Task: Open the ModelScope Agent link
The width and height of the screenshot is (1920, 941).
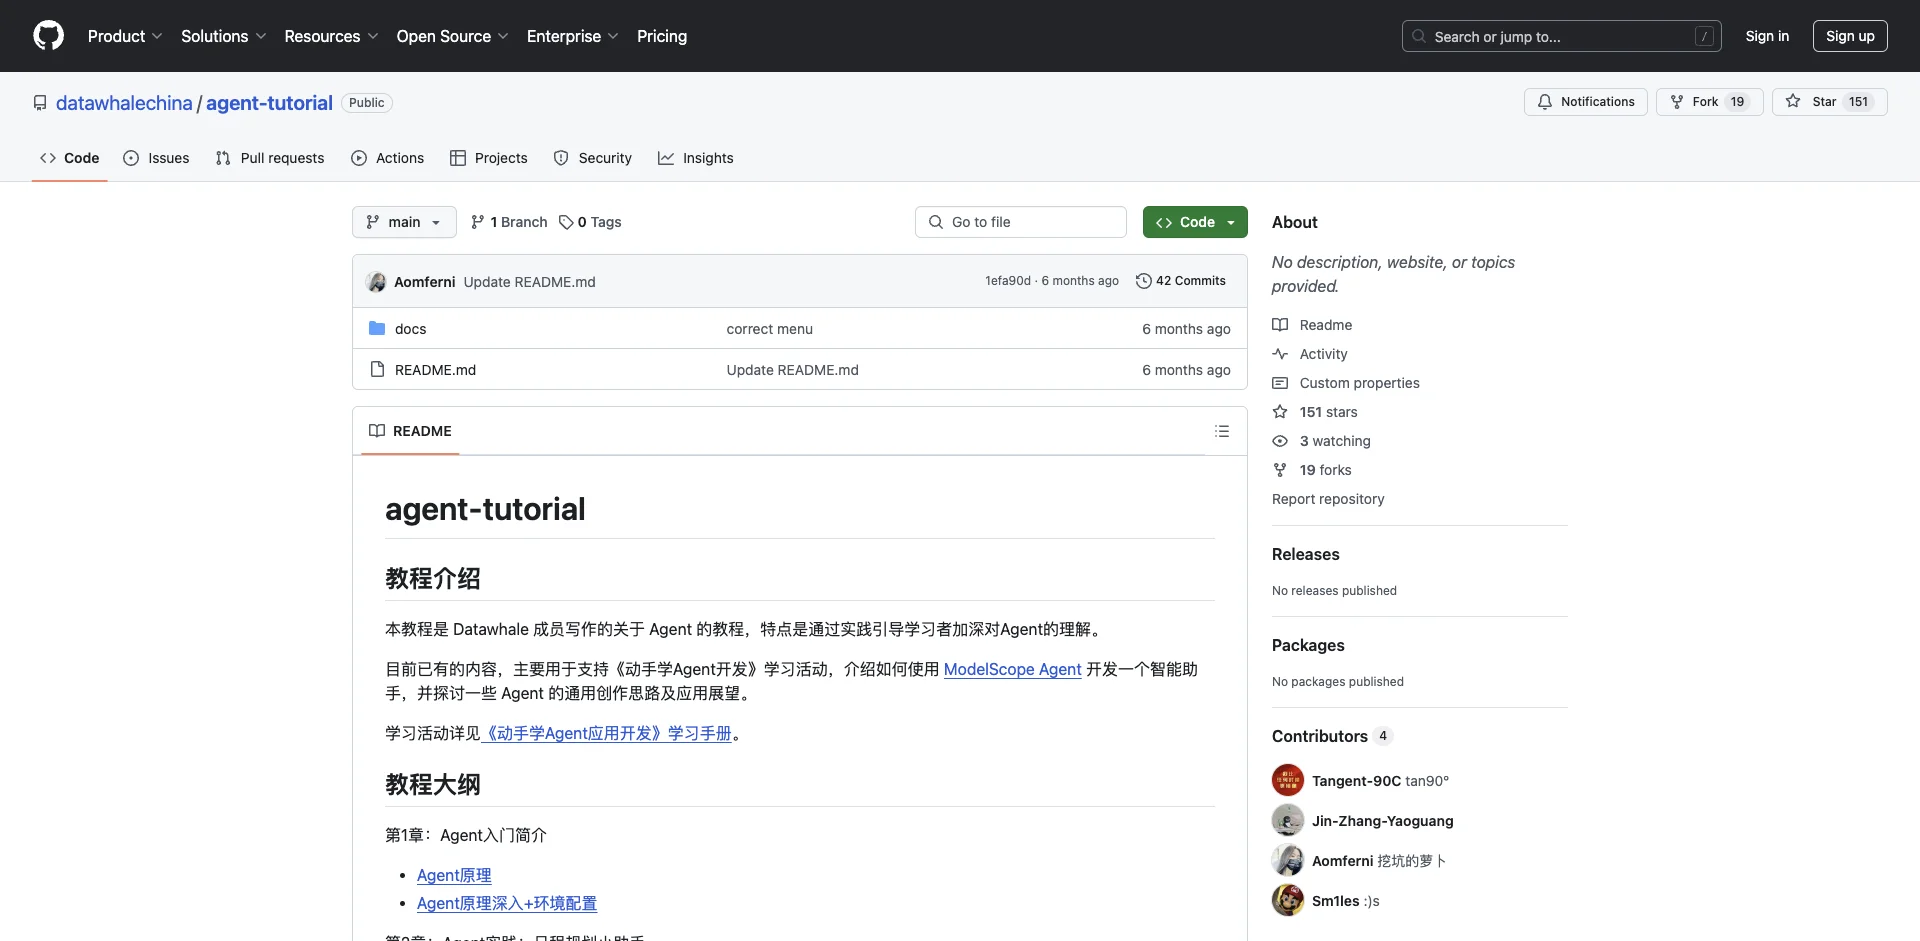Action: [x=1012, y=669]
